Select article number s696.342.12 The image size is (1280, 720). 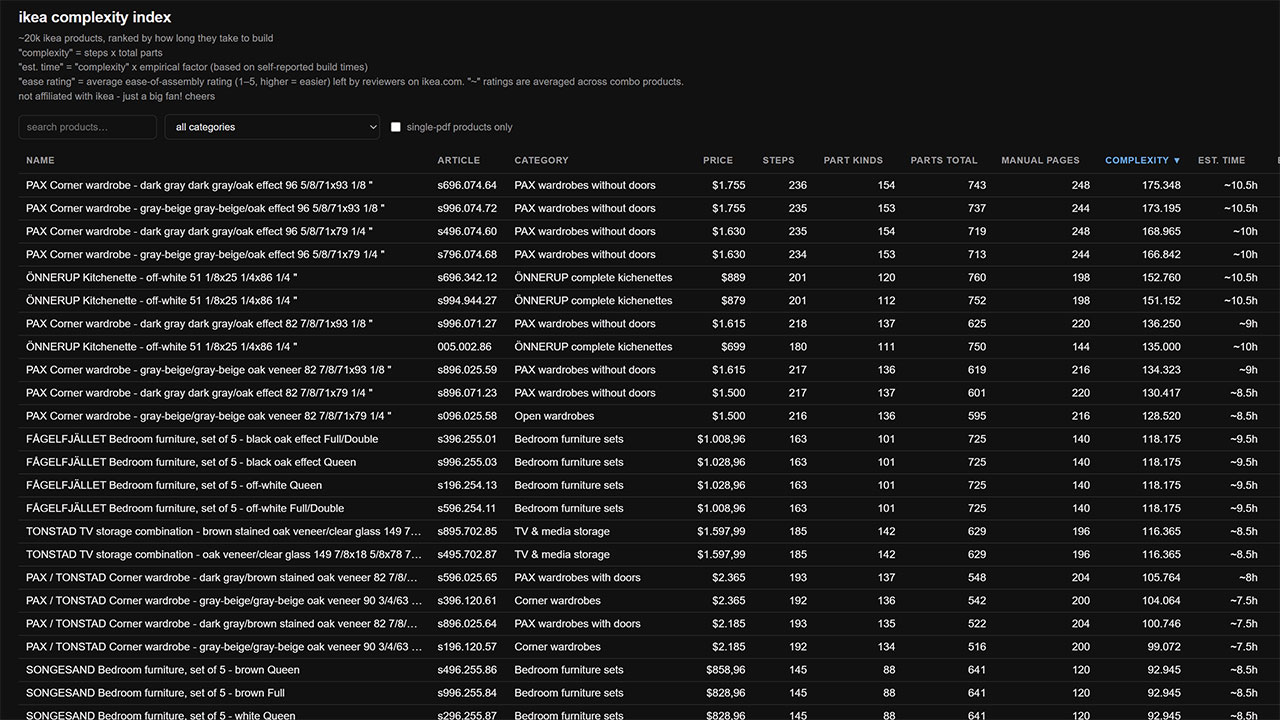coord(467,277)
